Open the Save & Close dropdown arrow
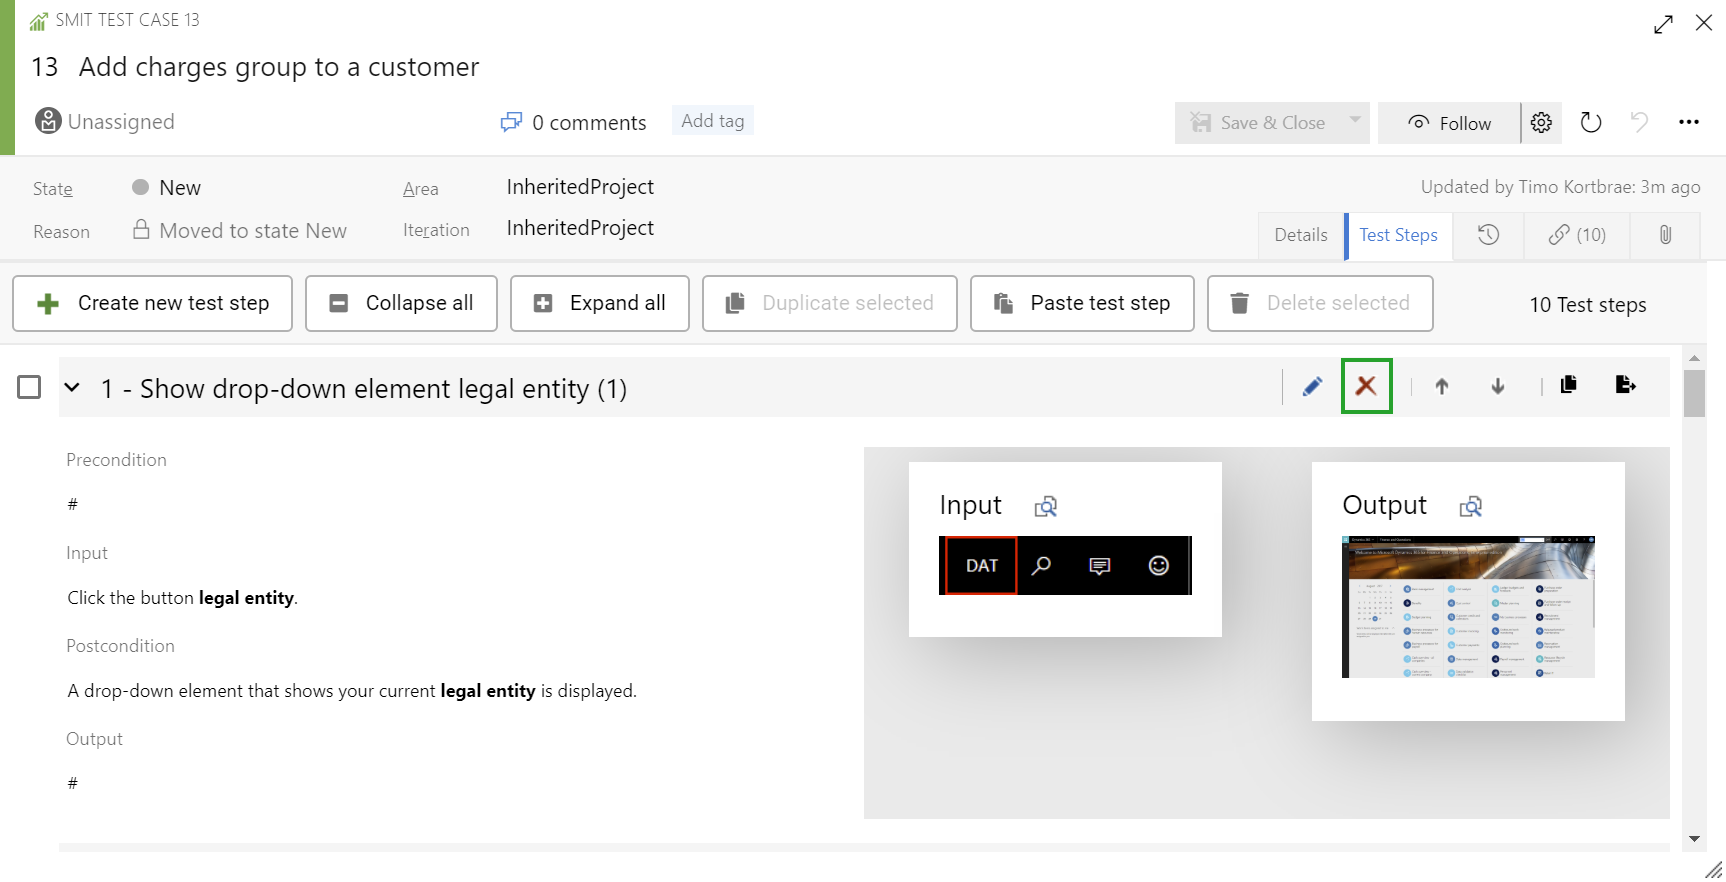The image size is (1726, 882). [x=1355, y=121]
